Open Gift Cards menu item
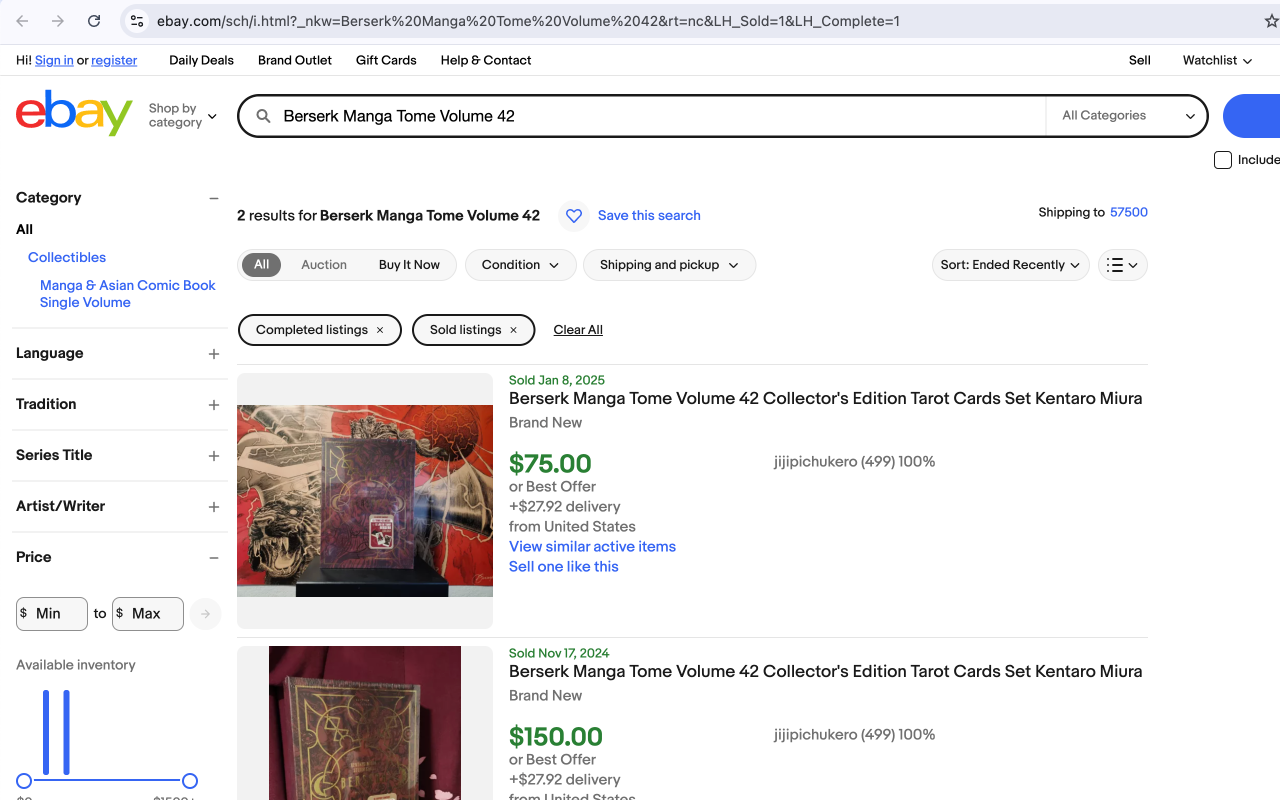 (x=386, y=60)
